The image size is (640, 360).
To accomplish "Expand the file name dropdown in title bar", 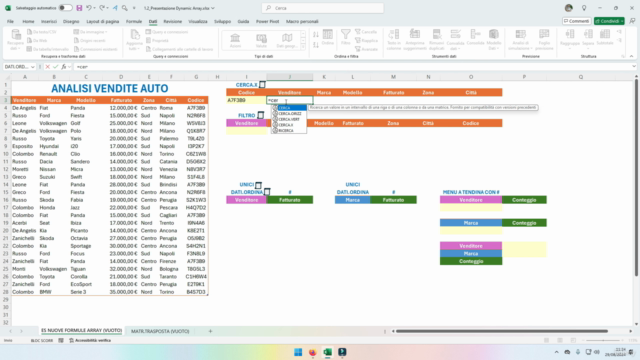I will pyautogui.click(x=213, y=8).
